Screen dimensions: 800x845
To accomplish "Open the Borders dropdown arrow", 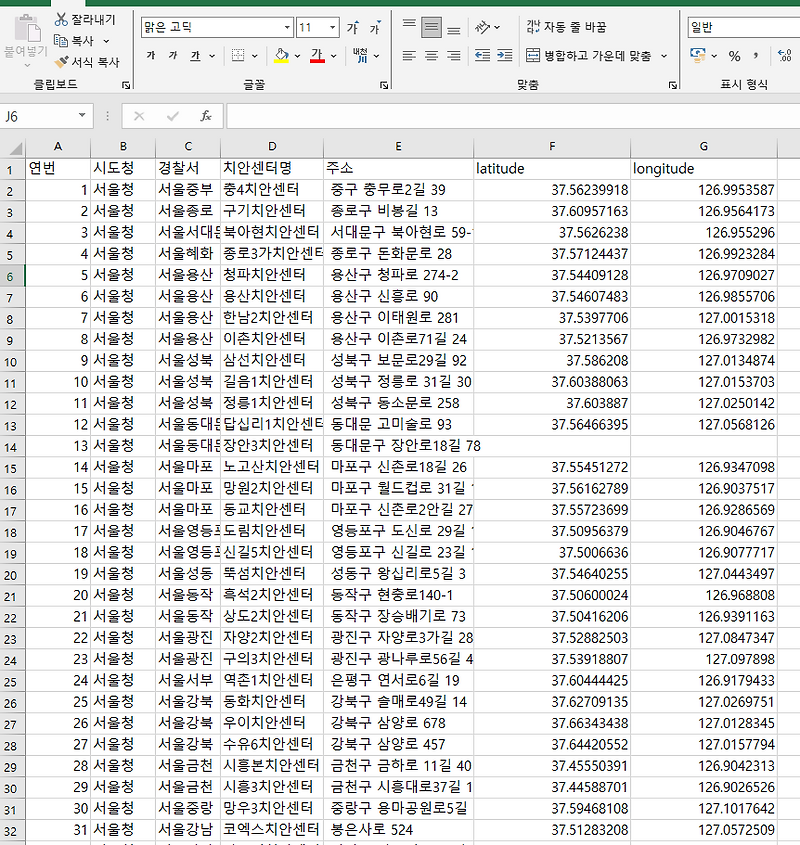I will pos(254,55).
